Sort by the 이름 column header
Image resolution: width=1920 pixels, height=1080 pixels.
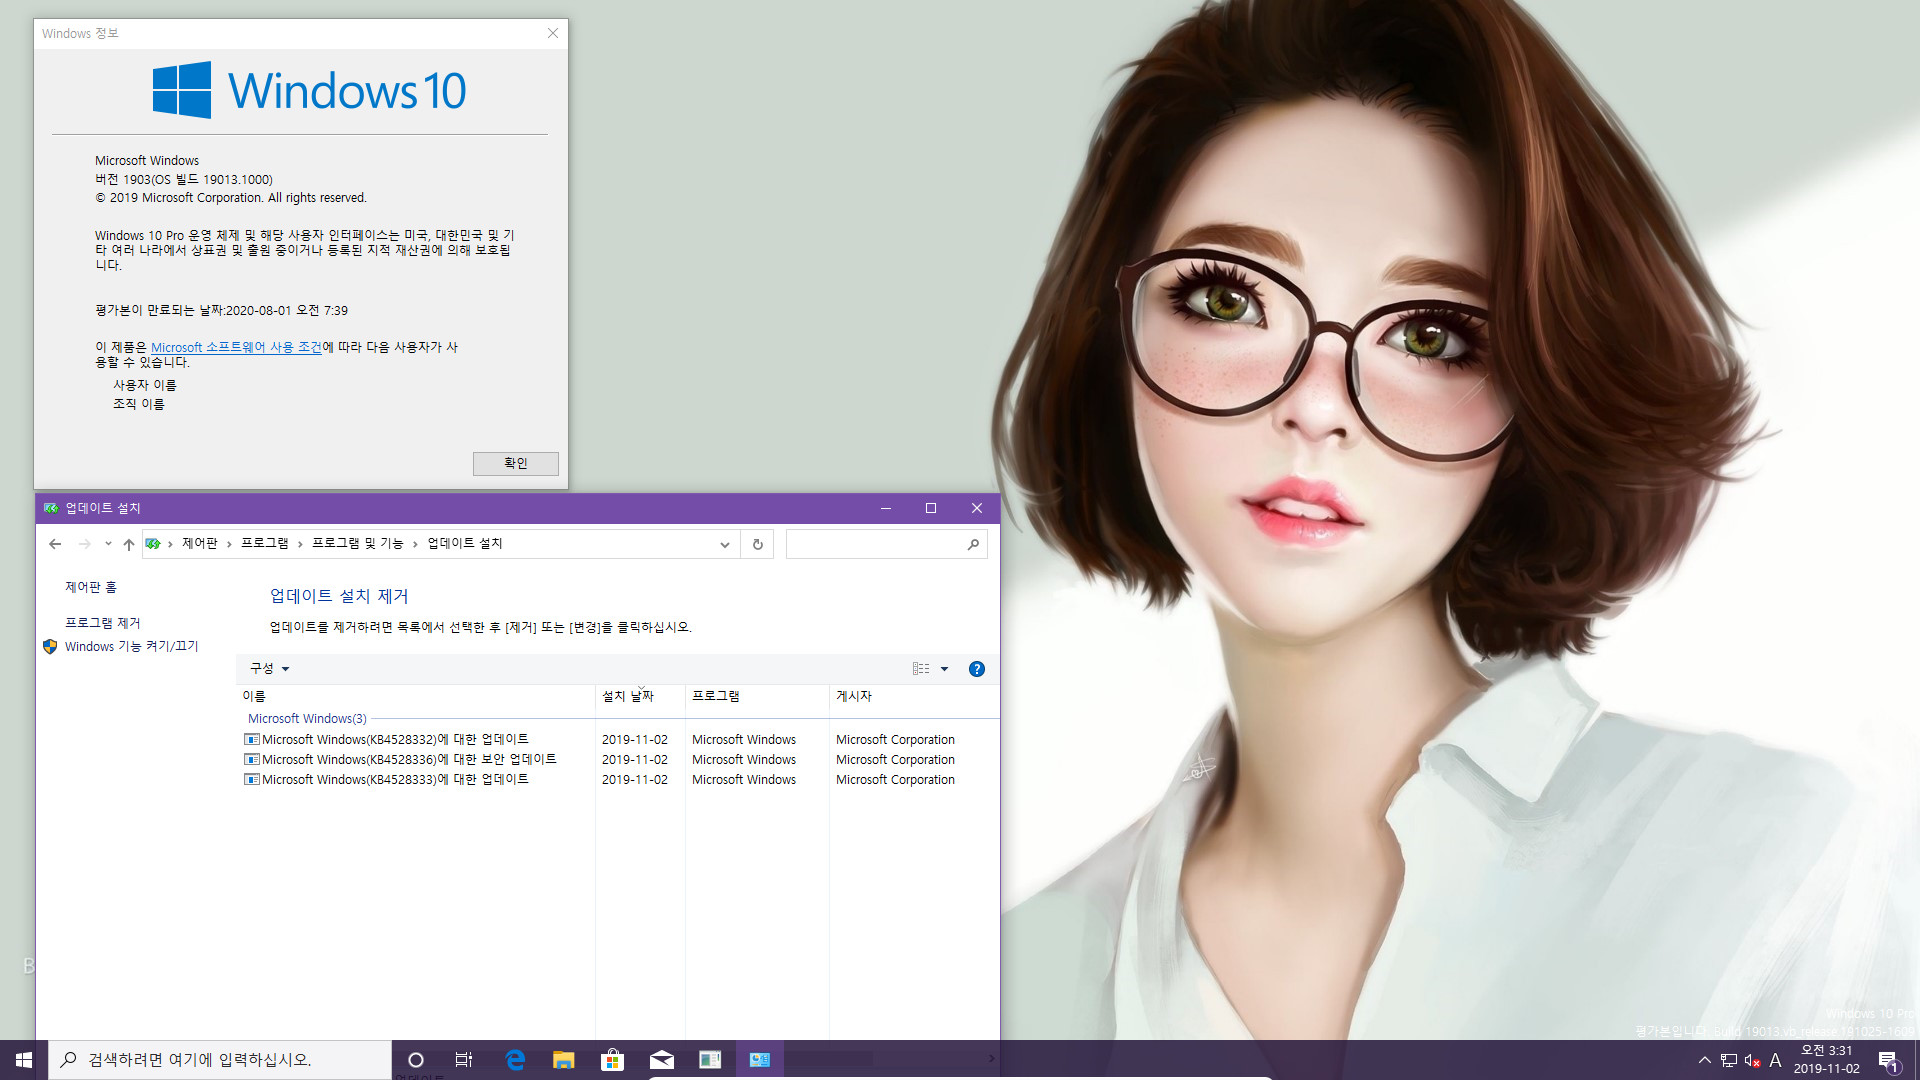(x=415, y=696)
